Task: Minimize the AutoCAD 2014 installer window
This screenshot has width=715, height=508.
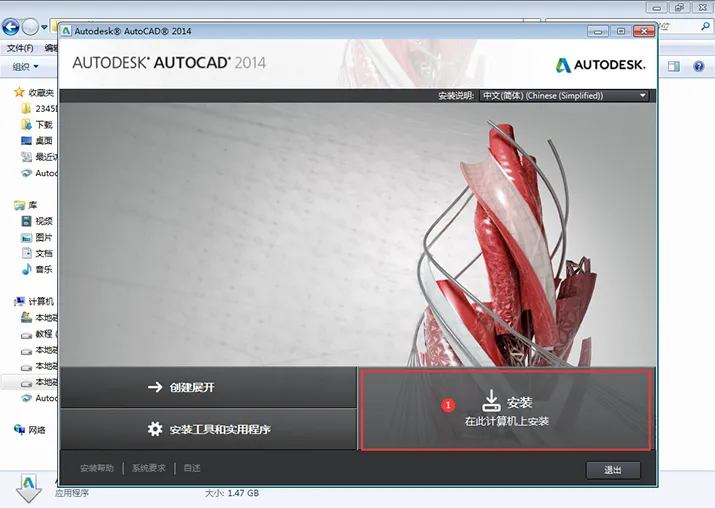Action: point(598,31)
